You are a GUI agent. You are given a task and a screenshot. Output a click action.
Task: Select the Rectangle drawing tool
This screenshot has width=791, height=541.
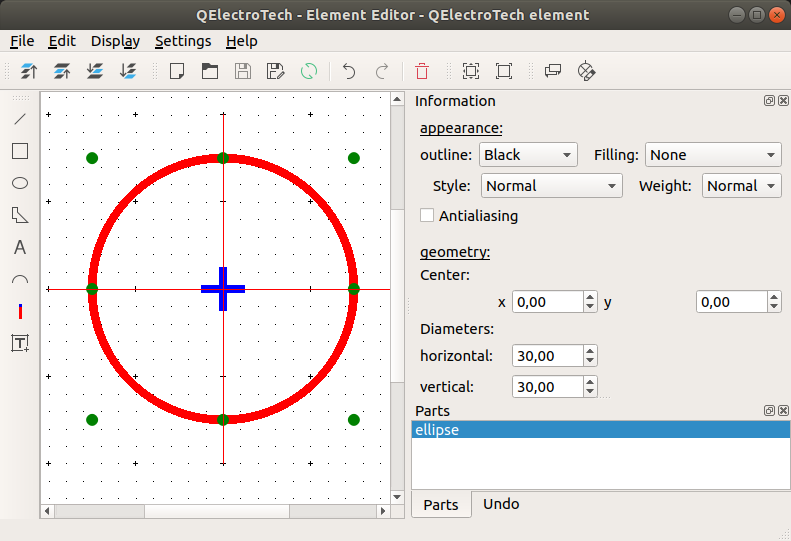pyautogui.click(x=20, y=151)
